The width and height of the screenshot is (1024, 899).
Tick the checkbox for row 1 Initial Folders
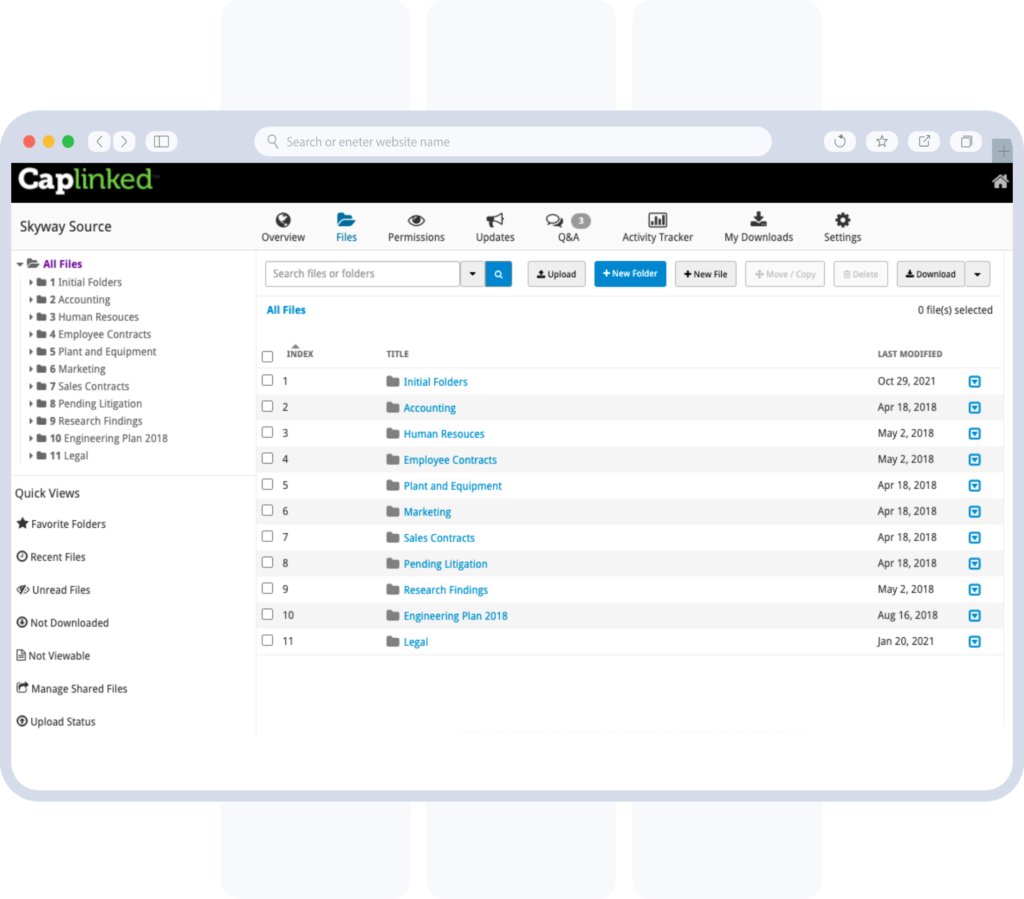click(x=267, y=380)
